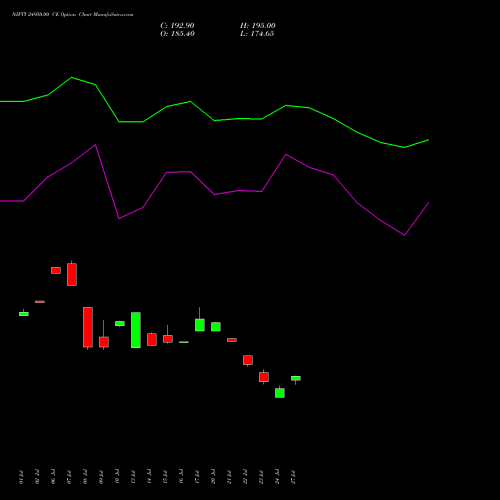This screenshot has height=500, width=500.
Task: Click the green candle for 24 Jul
Action: 280,393
